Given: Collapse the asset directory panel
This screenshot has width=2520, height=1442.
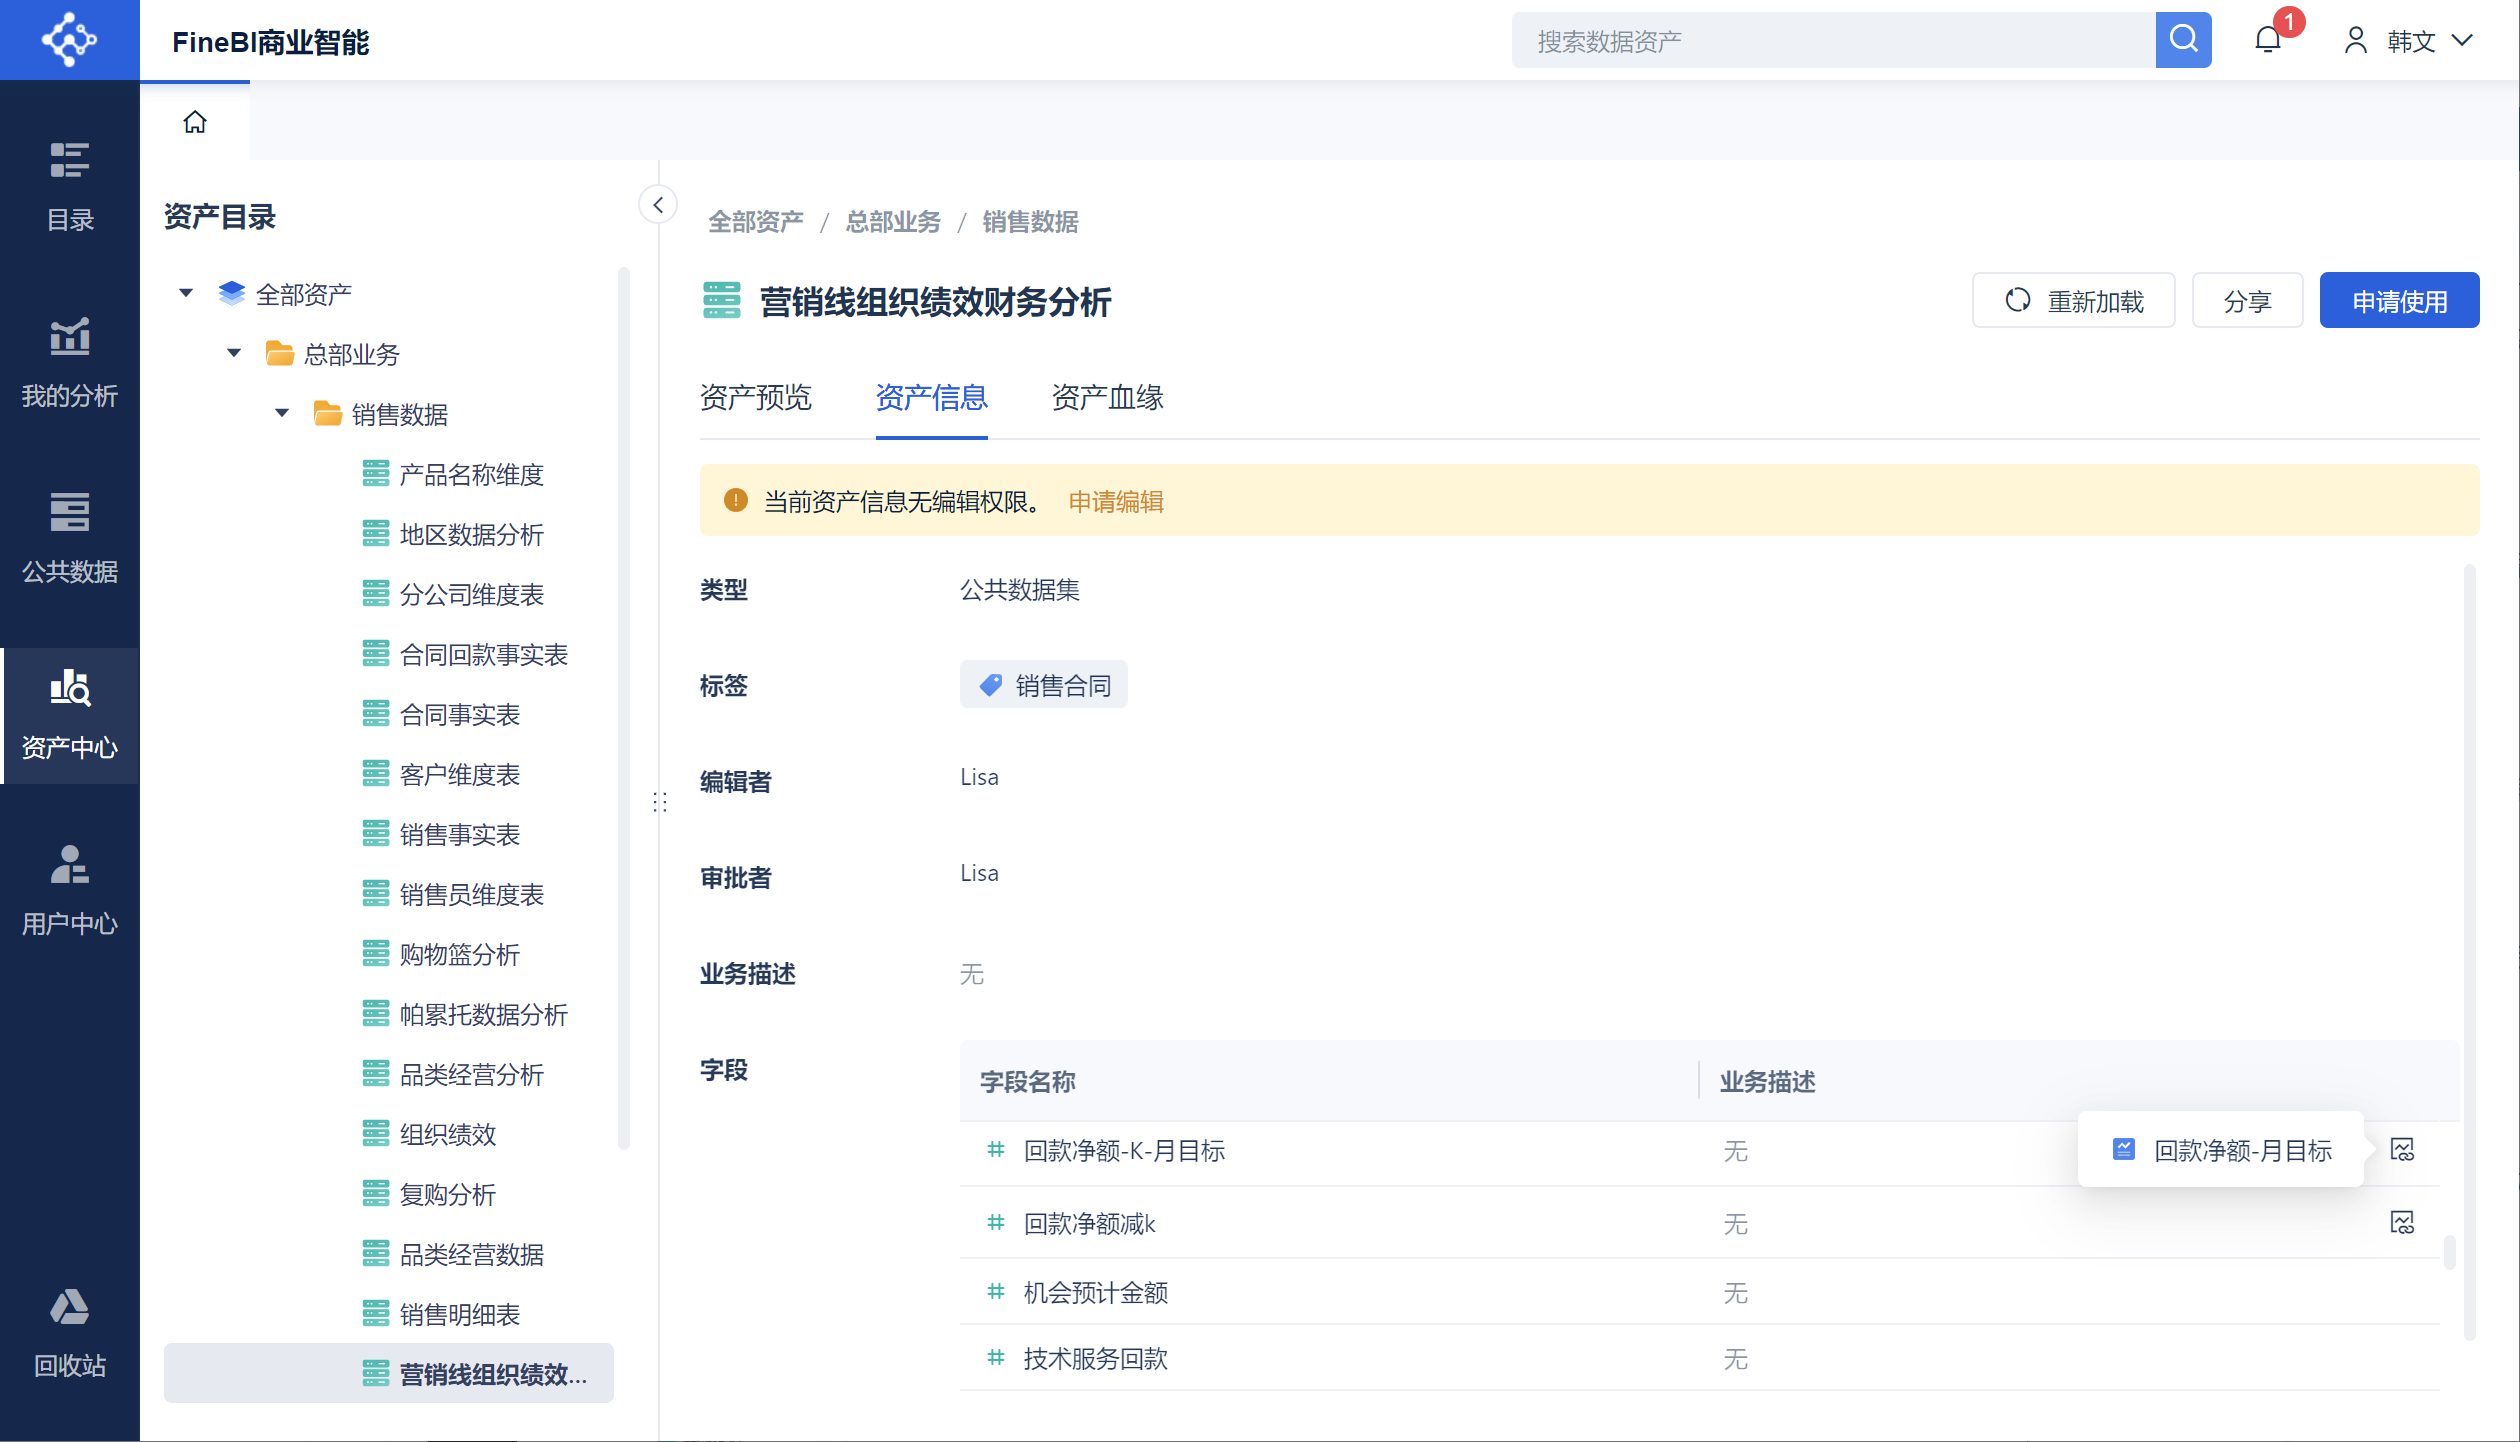Looking at the screenshot, I should pyautogui.click(x=658, y=205).
